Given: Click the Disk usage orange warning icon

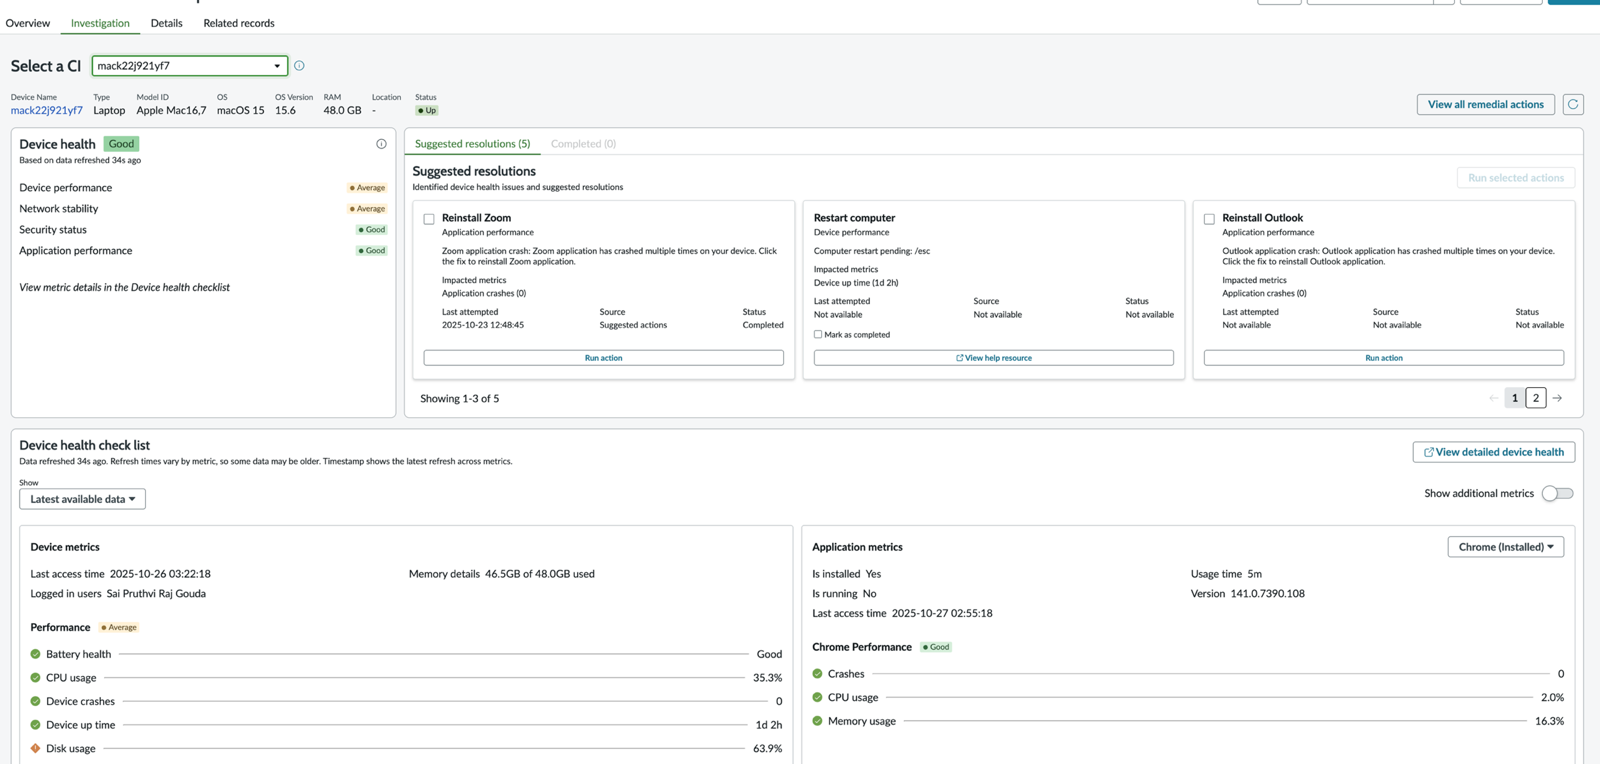Looking at the screenshot, I should pos(35,748).
